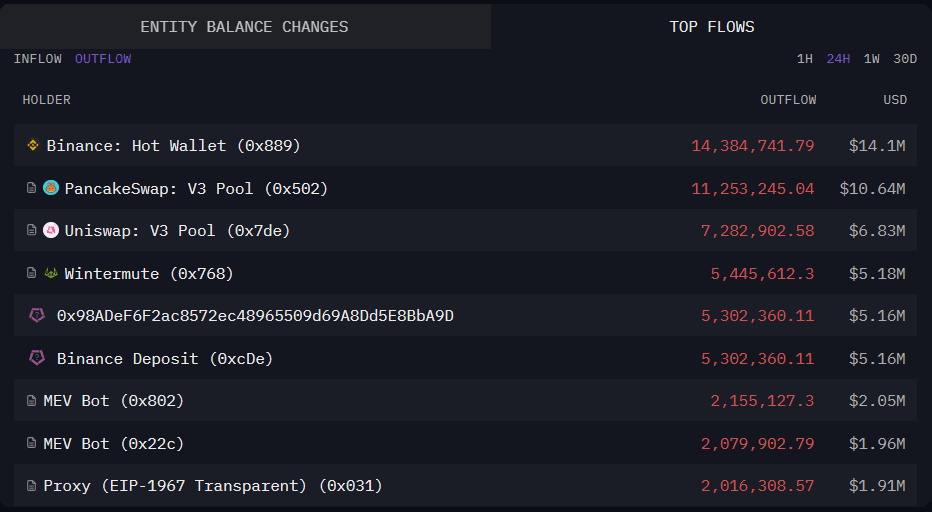Select the Outflow filter
Image resolution: width=932 pixels, height=512 pixels.
click(103, 59)
